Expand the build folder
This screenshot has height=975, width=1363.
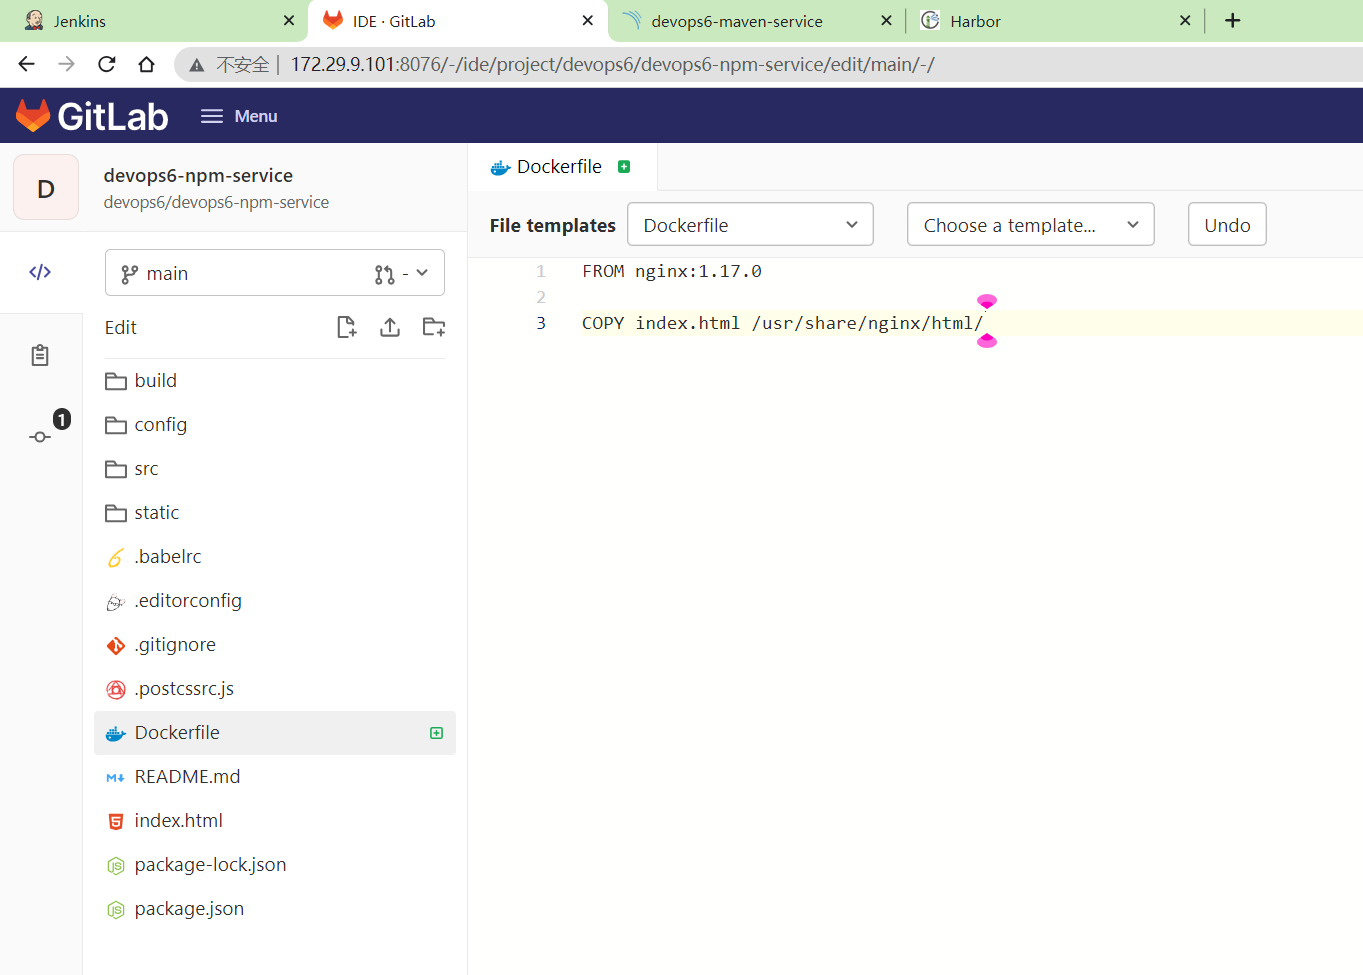click(x=275, y=381)
